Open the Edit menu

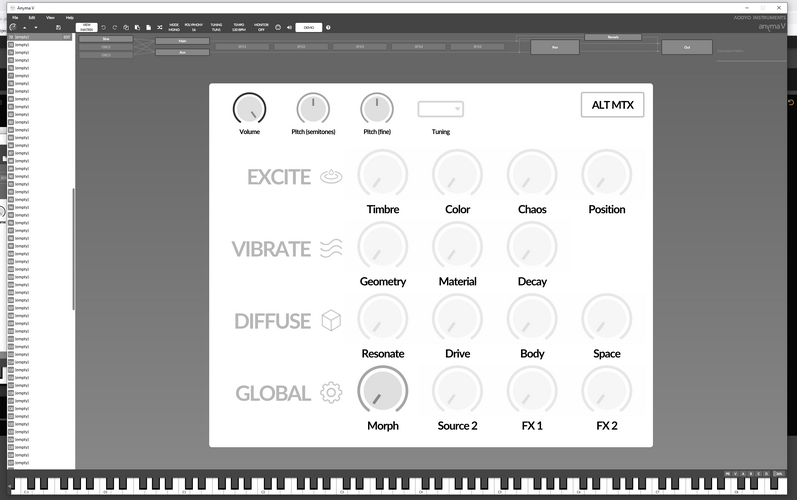tap(32, 18)
